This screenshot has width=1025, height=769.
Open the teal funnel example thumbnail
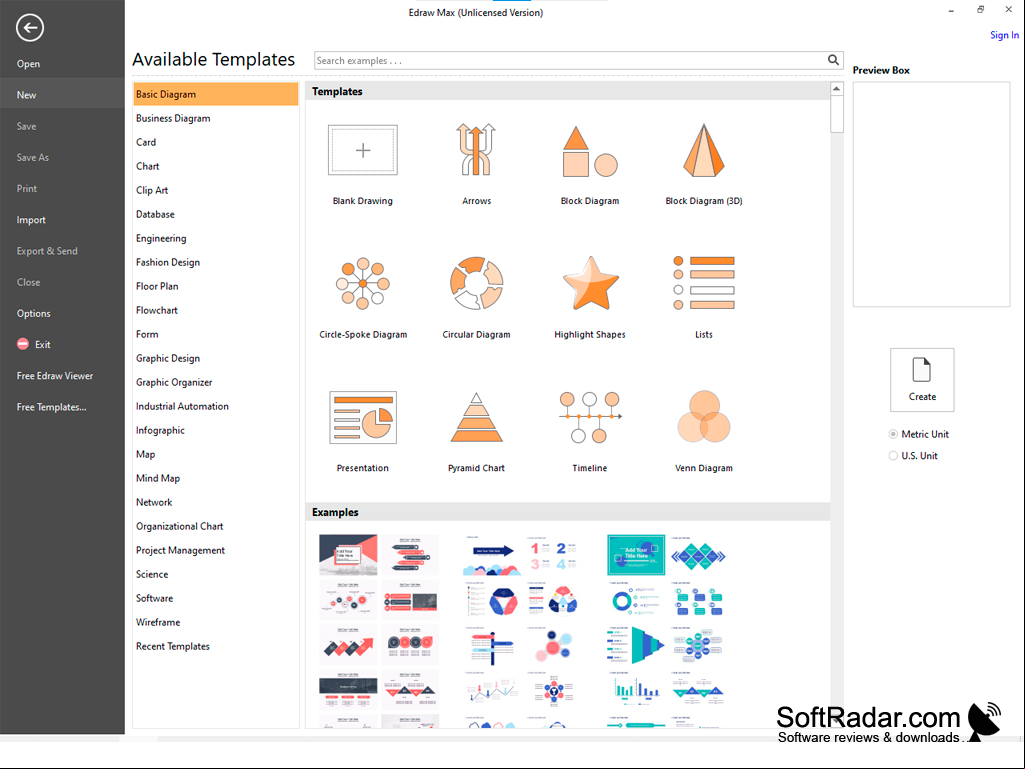636,645
